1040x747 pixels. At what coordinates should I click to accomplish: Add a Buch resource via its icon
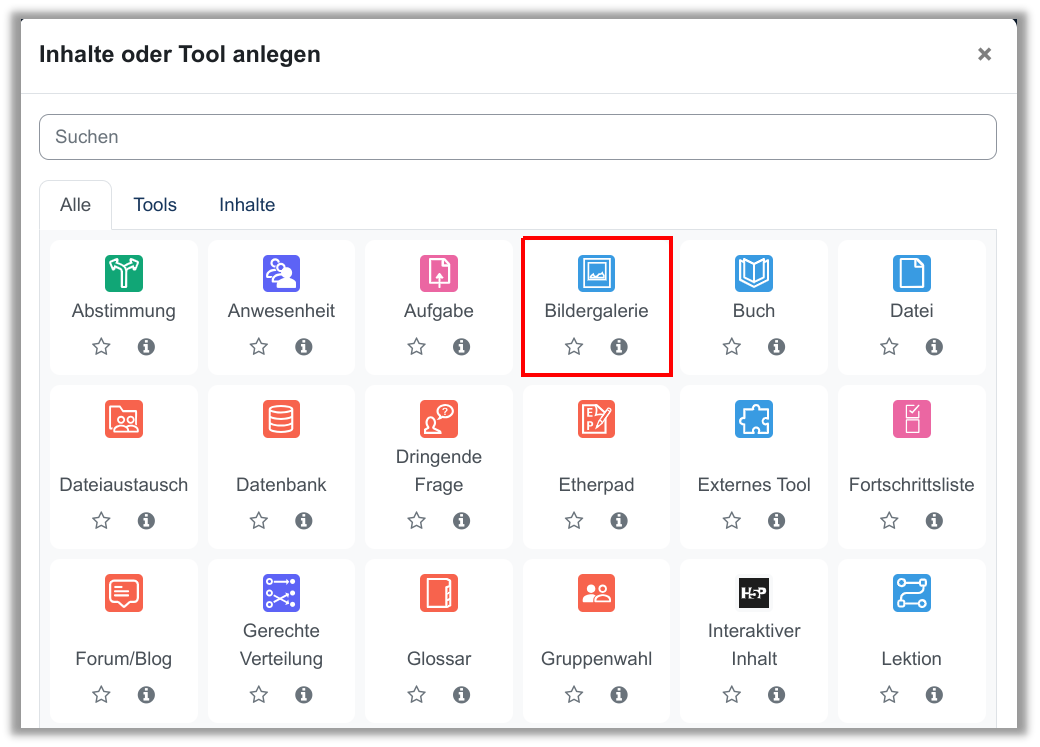point(754,273)
